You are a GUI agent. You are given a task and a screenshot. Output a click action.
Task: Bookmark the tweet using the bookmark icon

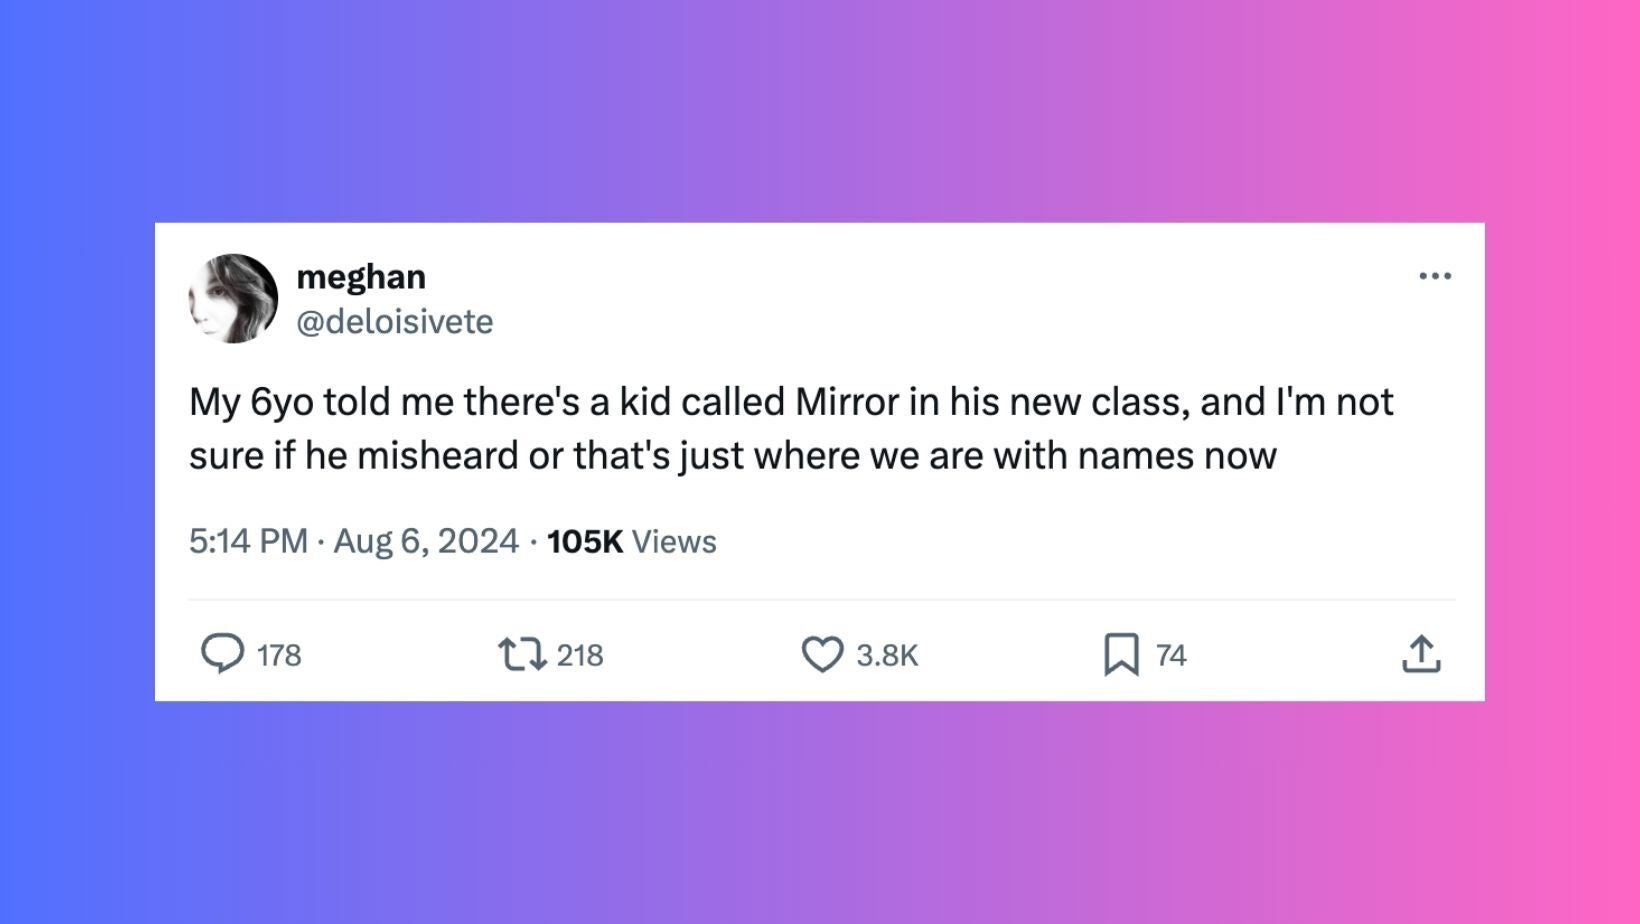point(1121,654)
